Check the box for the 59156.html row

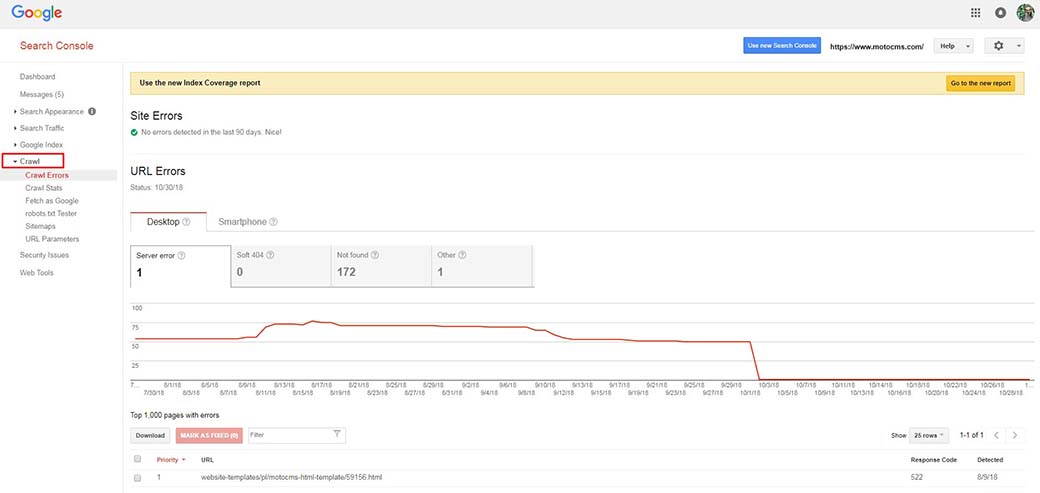tap(138, 478)
